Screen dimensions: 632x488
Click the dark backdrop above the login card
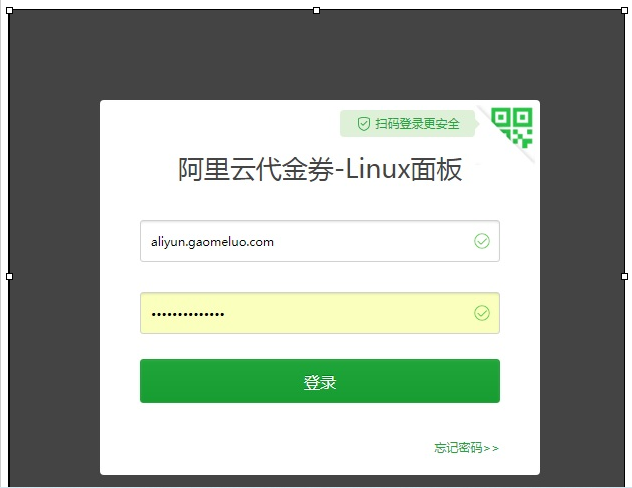coord(316,56)
